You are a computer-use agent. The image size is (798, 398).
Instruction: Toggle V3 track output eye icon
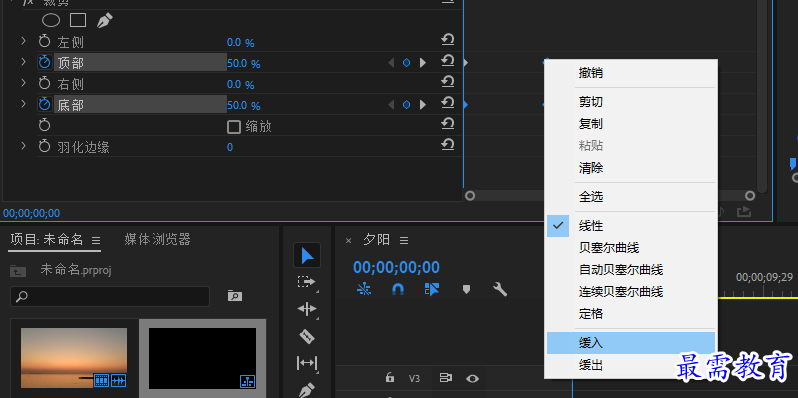[473, 378]
